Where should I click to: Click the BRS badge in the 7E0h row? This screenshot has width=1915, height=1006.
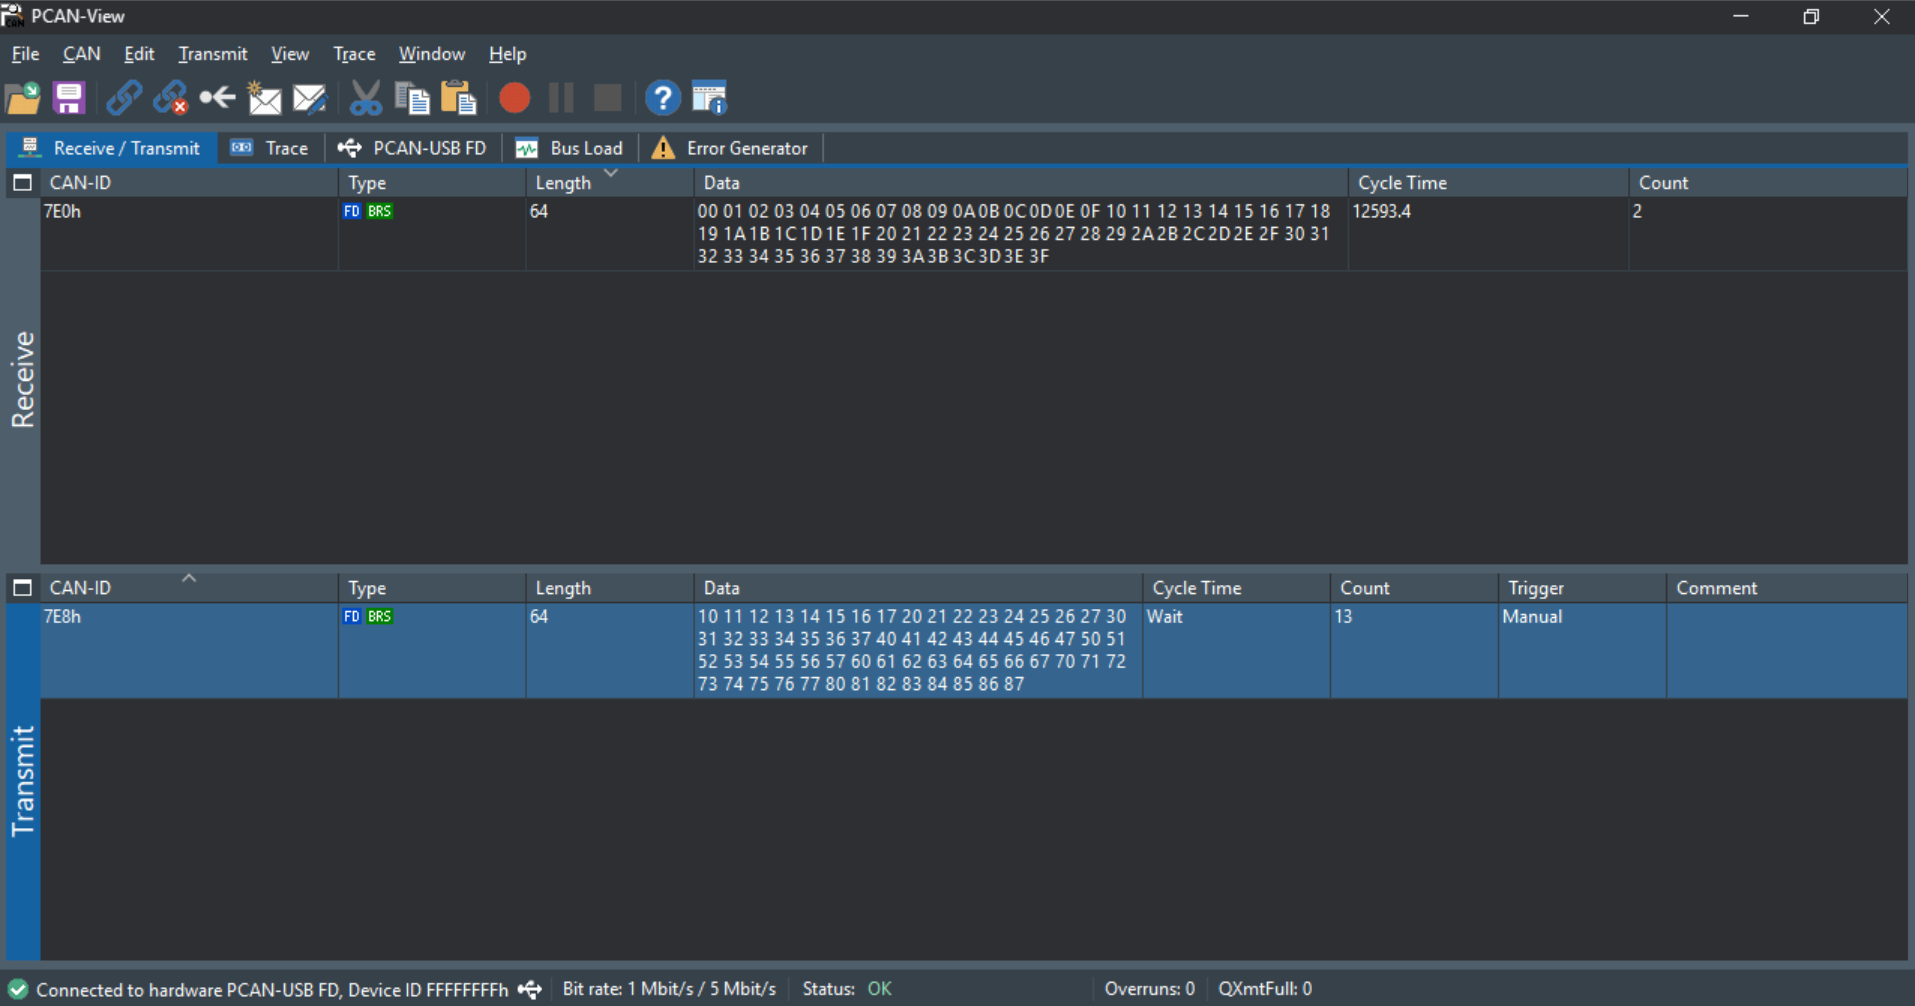[x=379, y=211]
